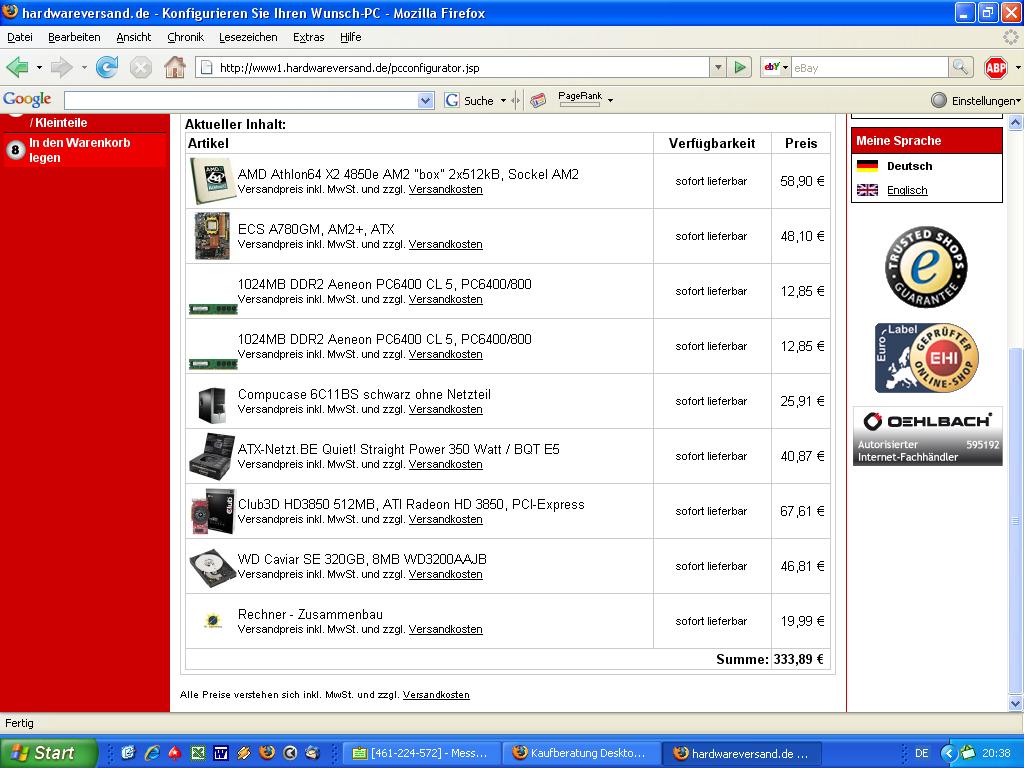Click the Trusted Shops Guarantee badge
Viewport: 1024px width, 768px height.
(925, 267)
